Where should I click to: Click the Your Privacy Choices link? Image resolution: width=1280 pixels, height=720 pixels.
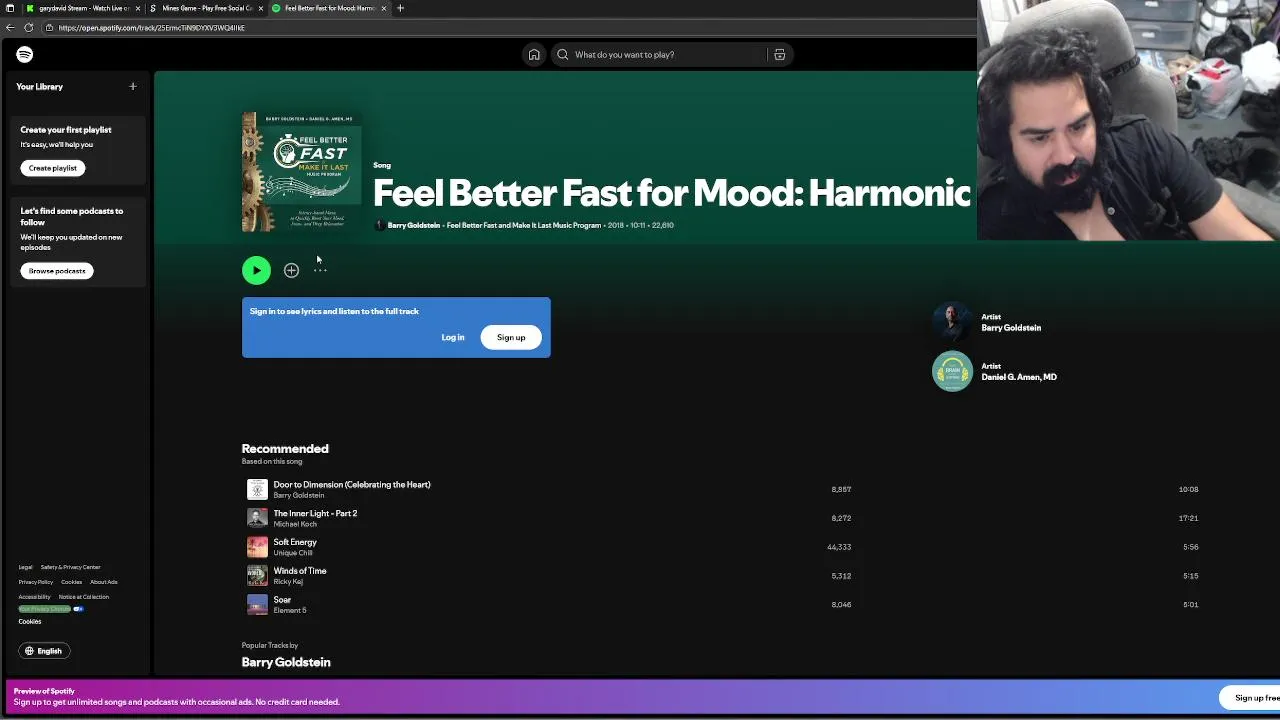[x=45, y=609]
